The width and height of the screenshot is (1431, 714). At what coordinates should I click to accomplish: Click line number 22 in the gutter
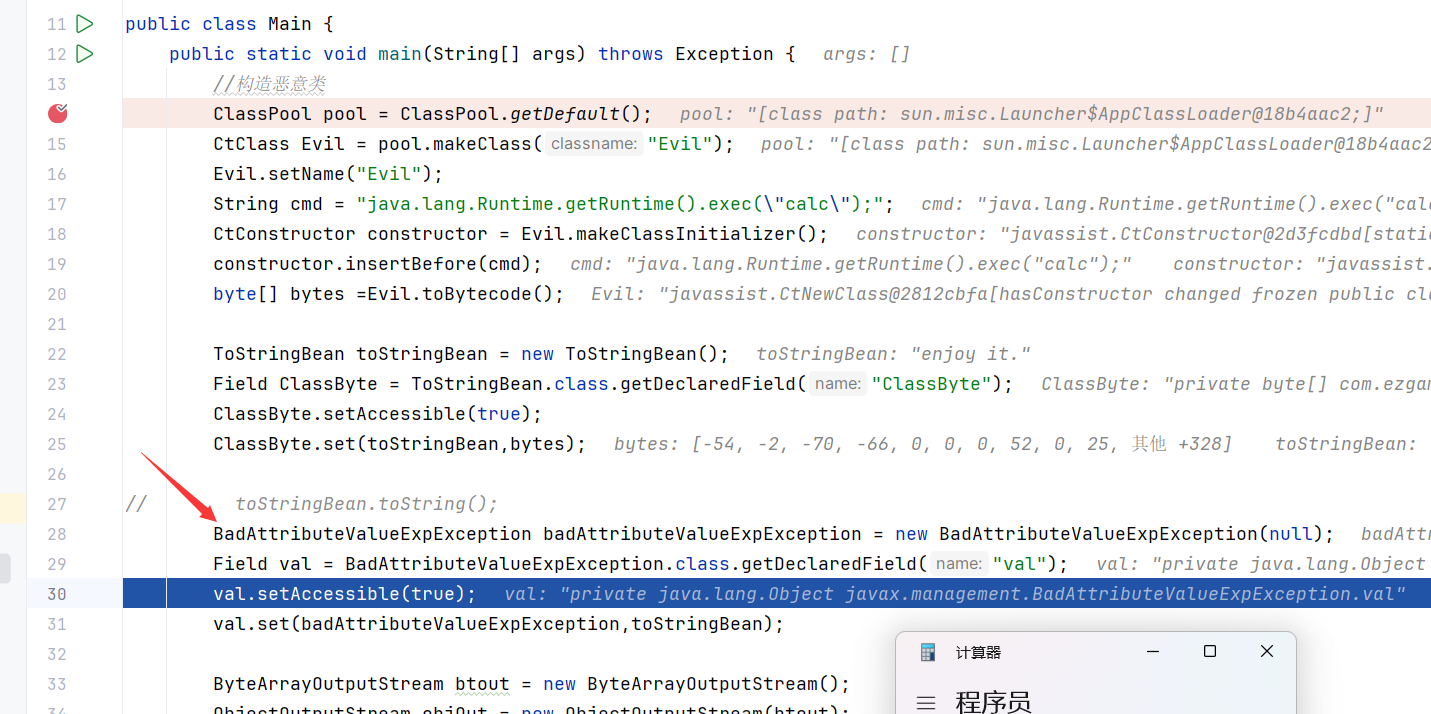pos(56,354)
